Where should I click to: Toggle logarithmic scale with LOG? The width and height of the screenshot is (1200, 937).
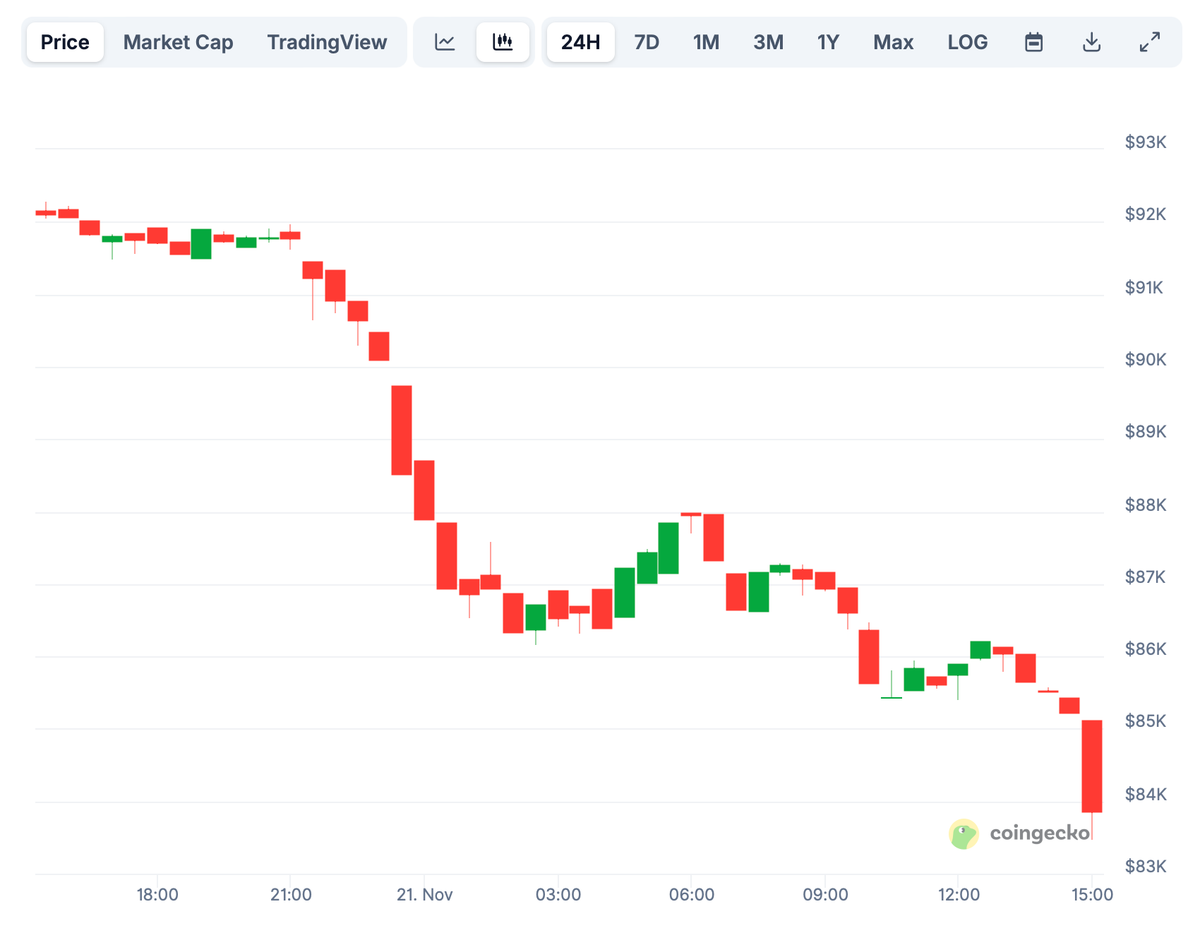967,42
